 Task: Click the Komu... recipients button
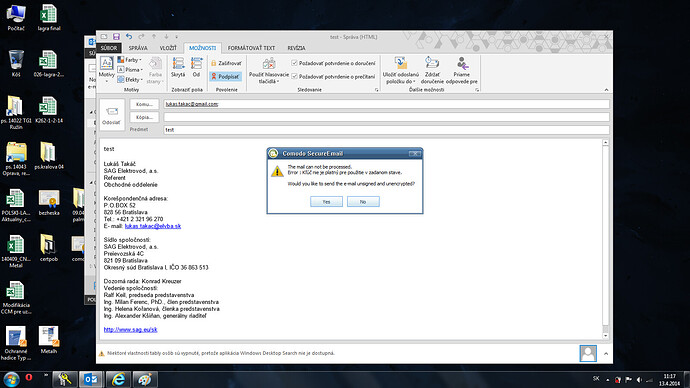point(144,104)
